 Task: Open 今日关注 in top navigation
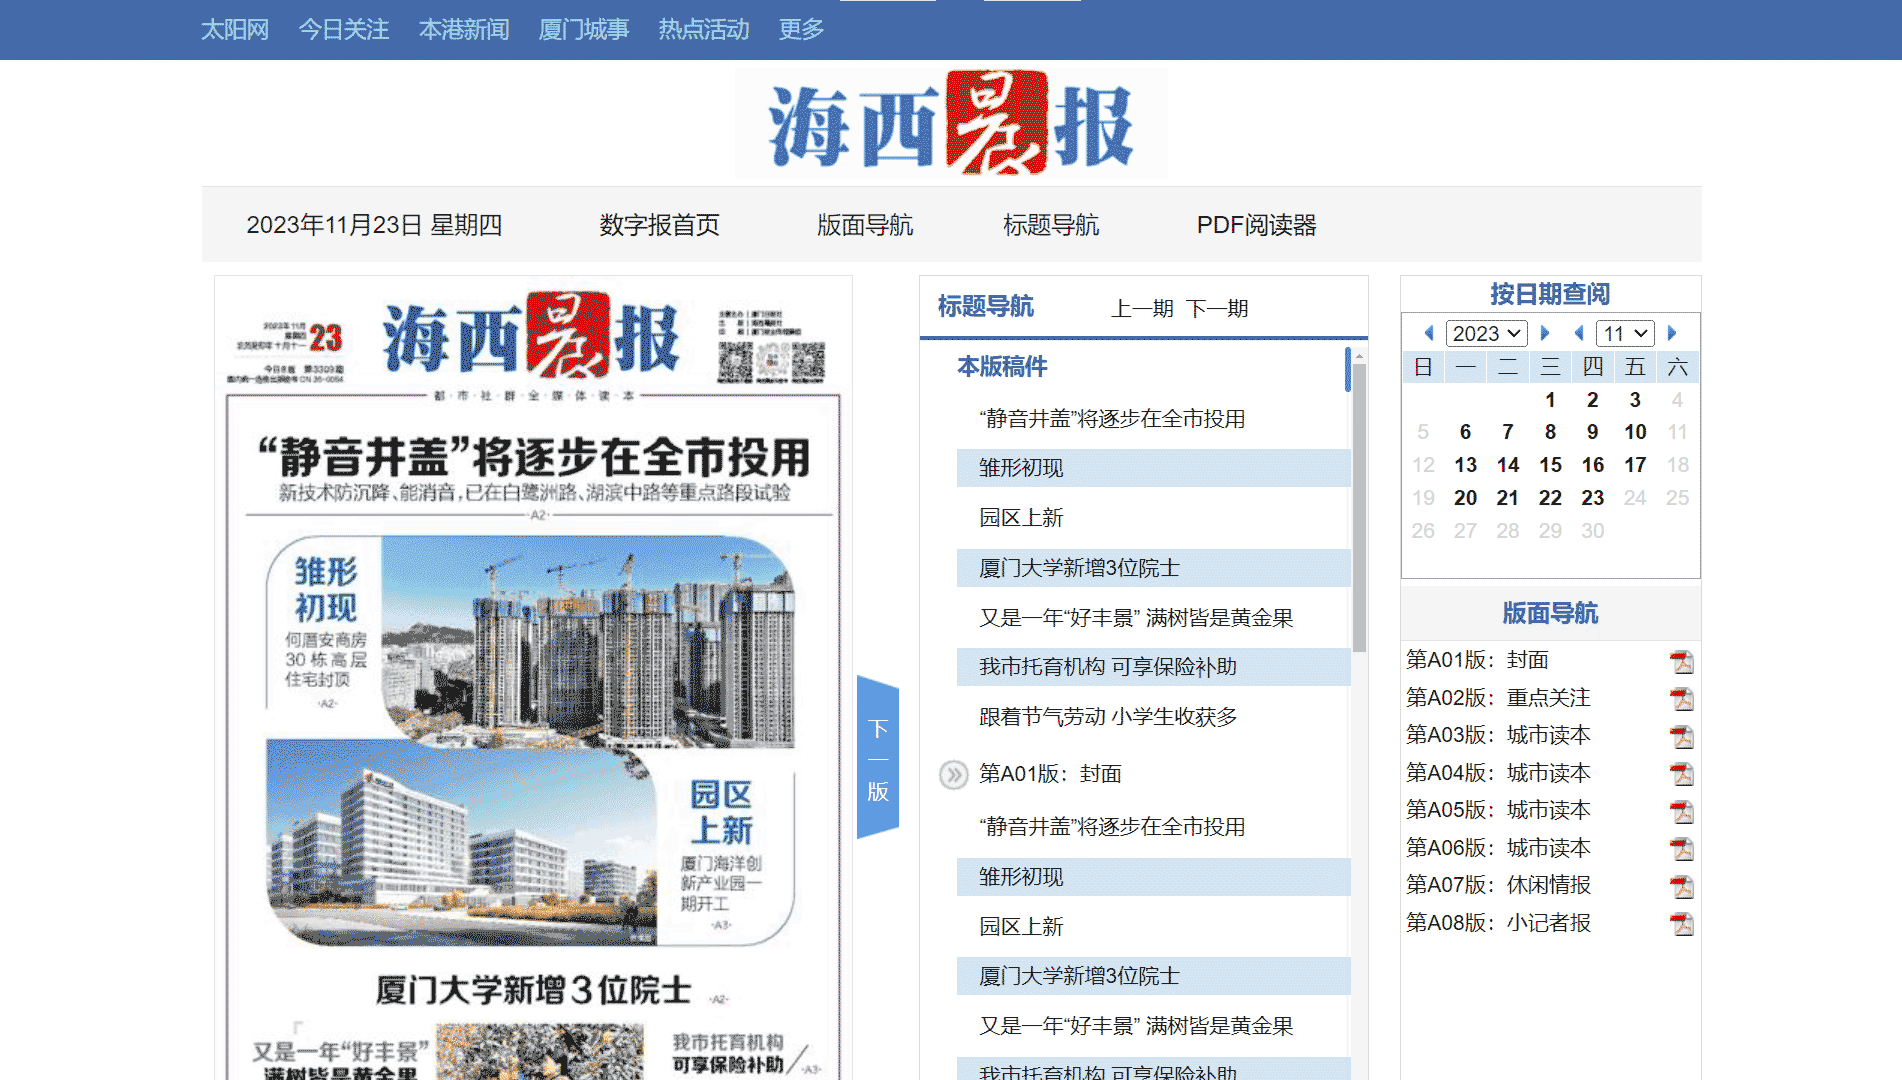[344, 29]
